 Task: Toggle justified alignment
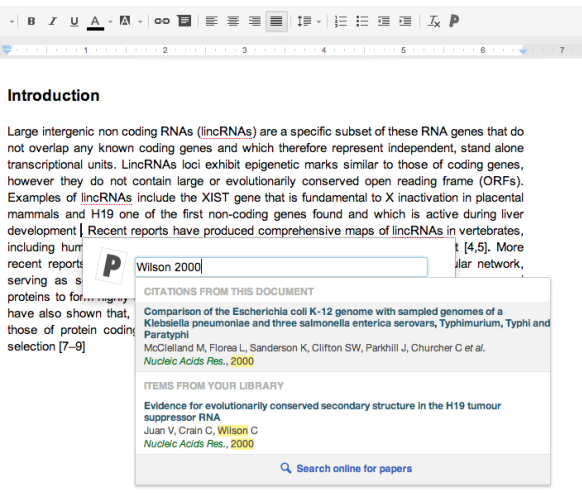(277, 21)
